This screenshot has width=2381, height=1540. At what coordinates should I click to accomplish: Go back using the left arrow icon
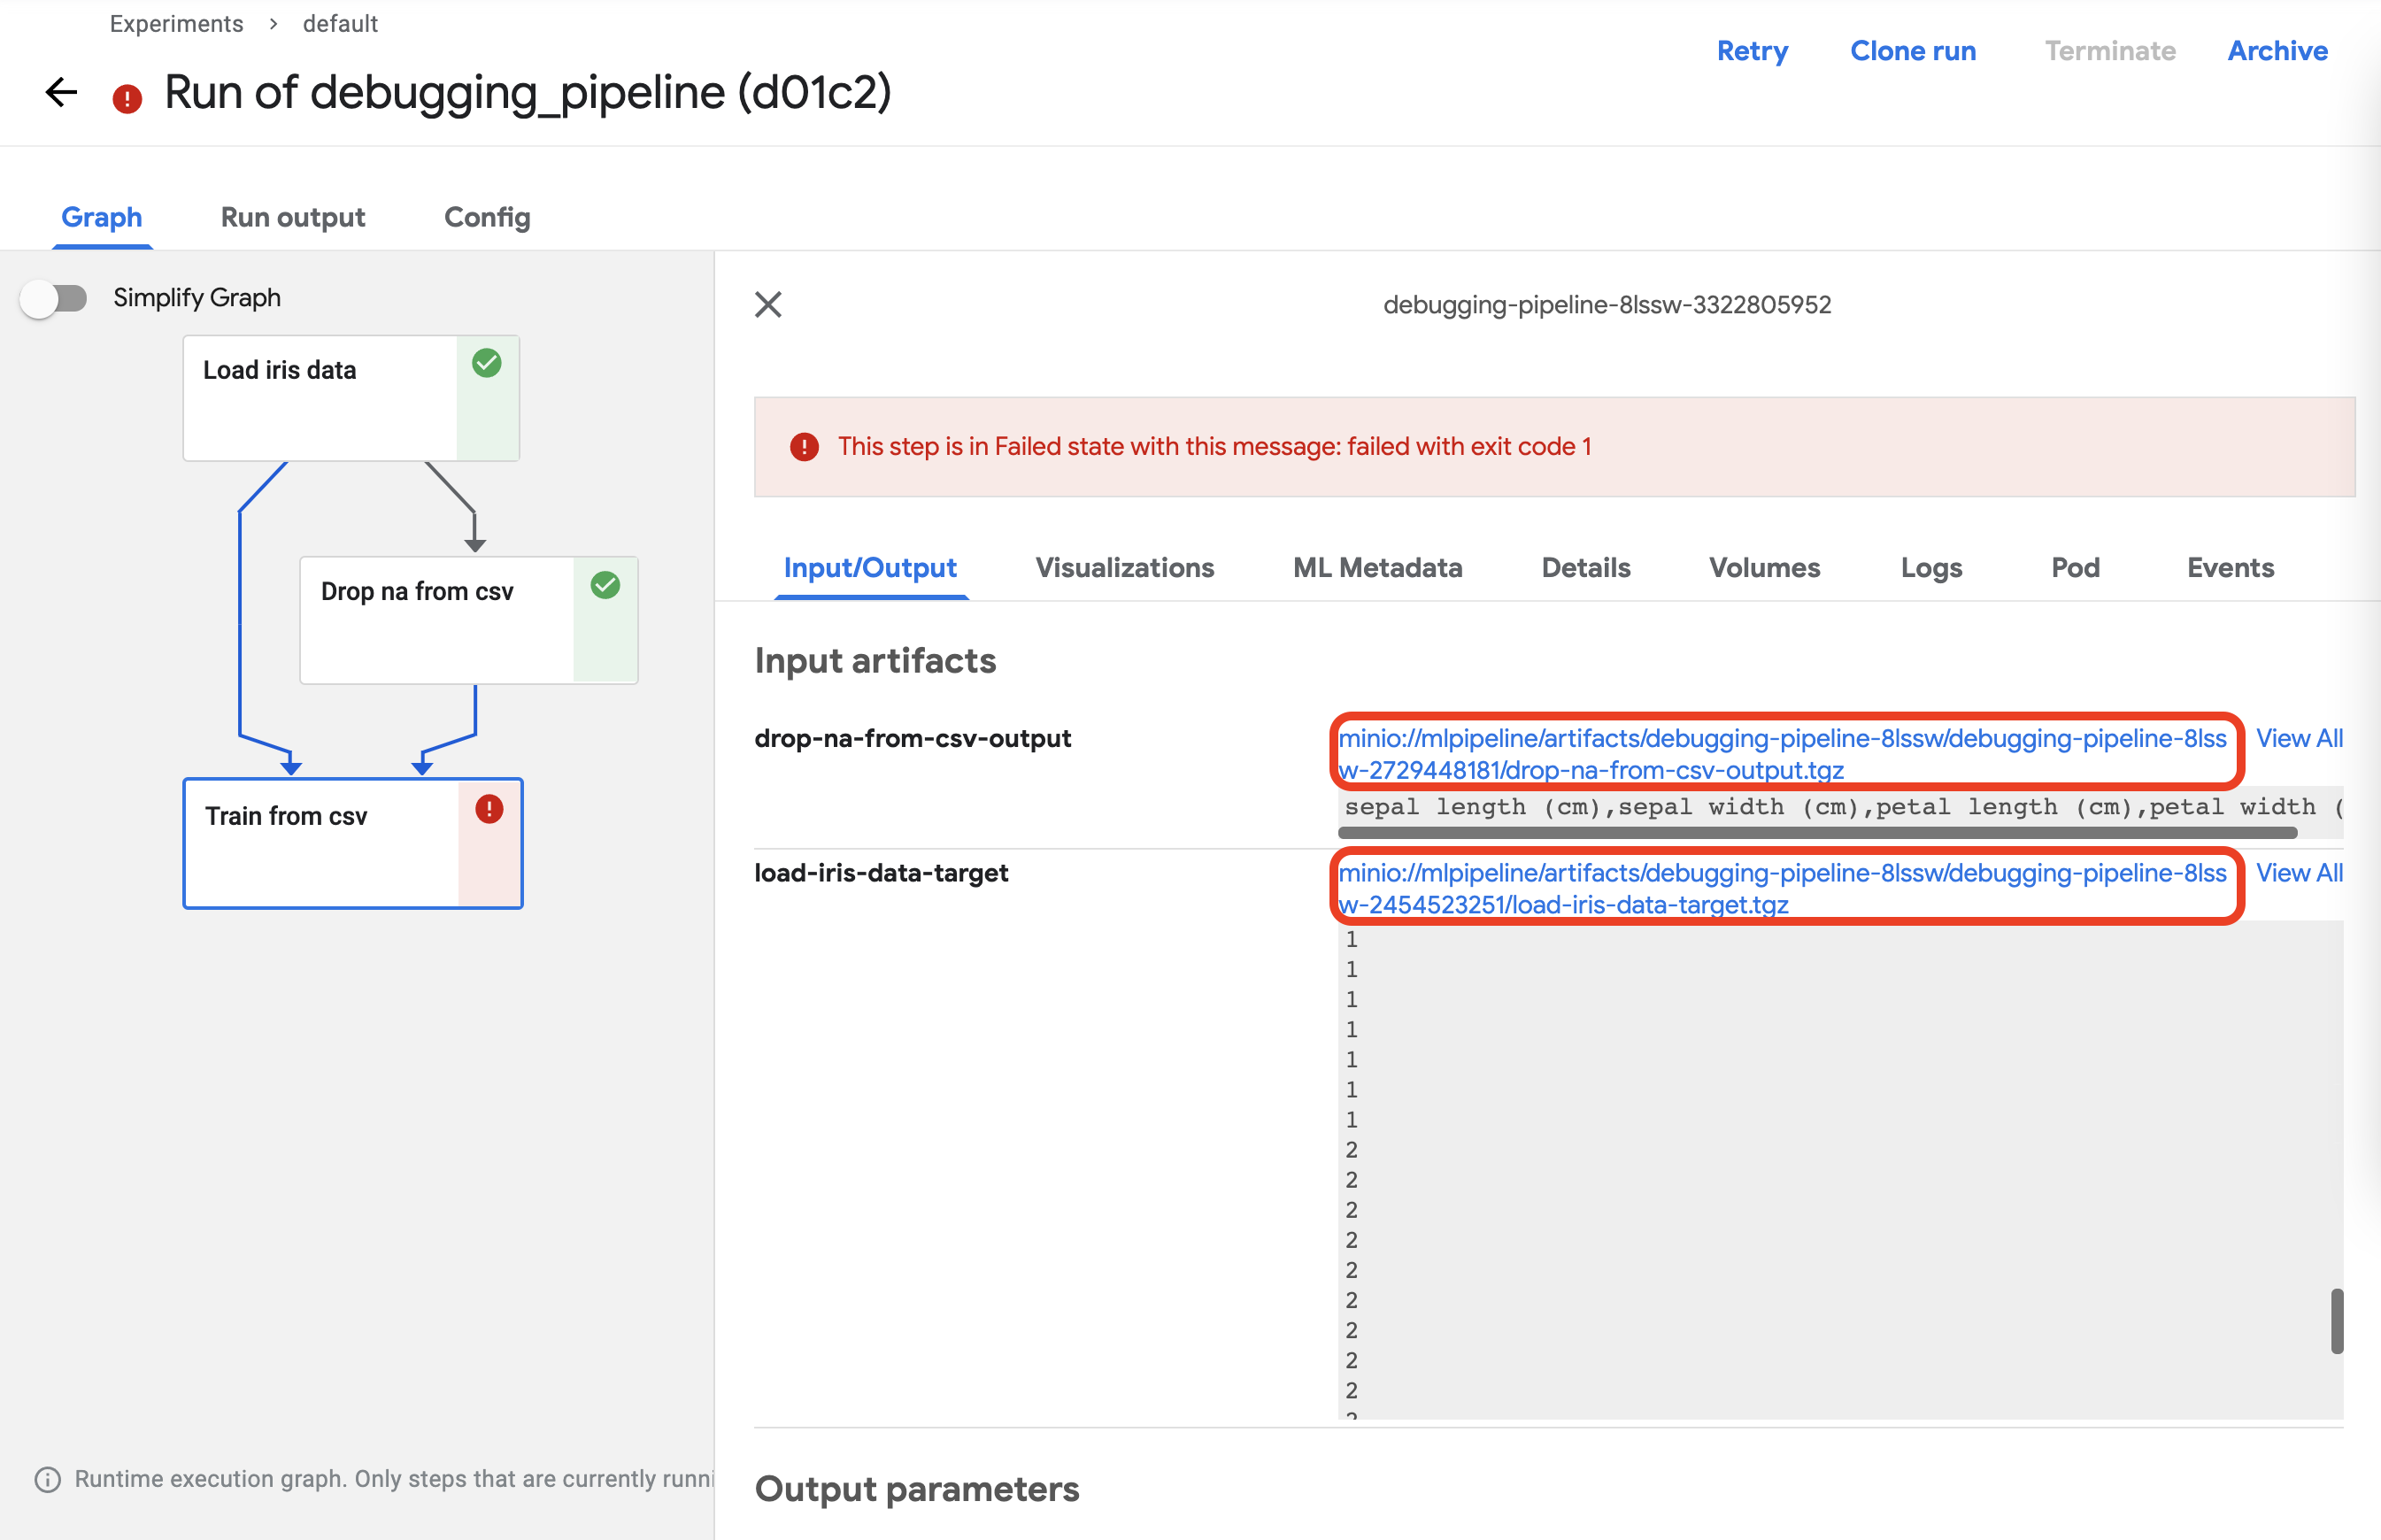(62, 92)
